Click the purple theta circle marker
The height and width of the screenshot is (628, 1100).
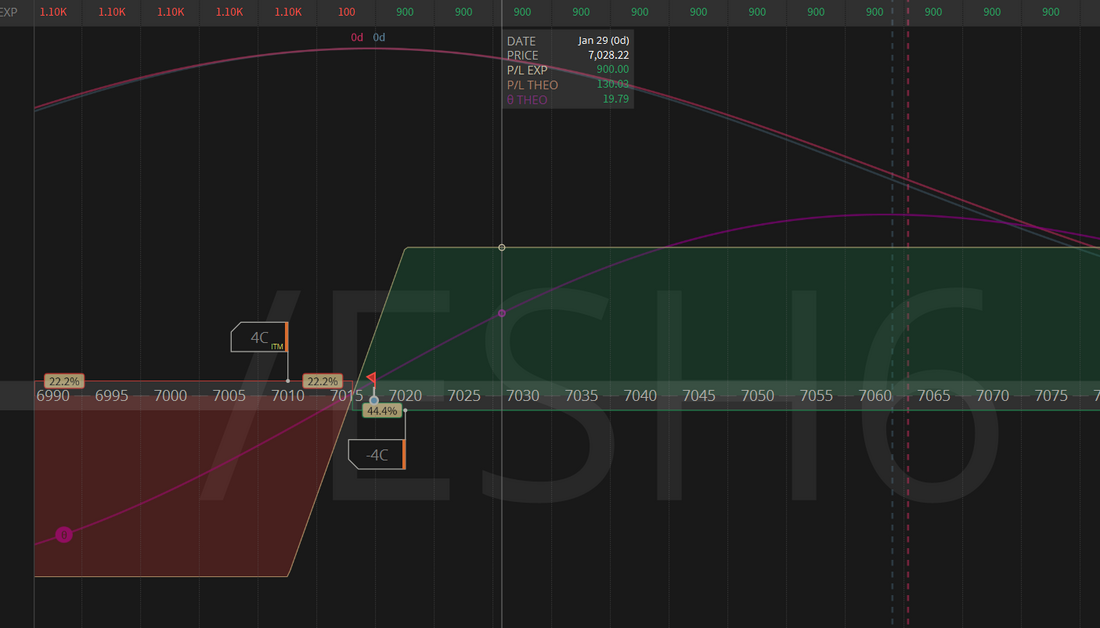point(64,535)
